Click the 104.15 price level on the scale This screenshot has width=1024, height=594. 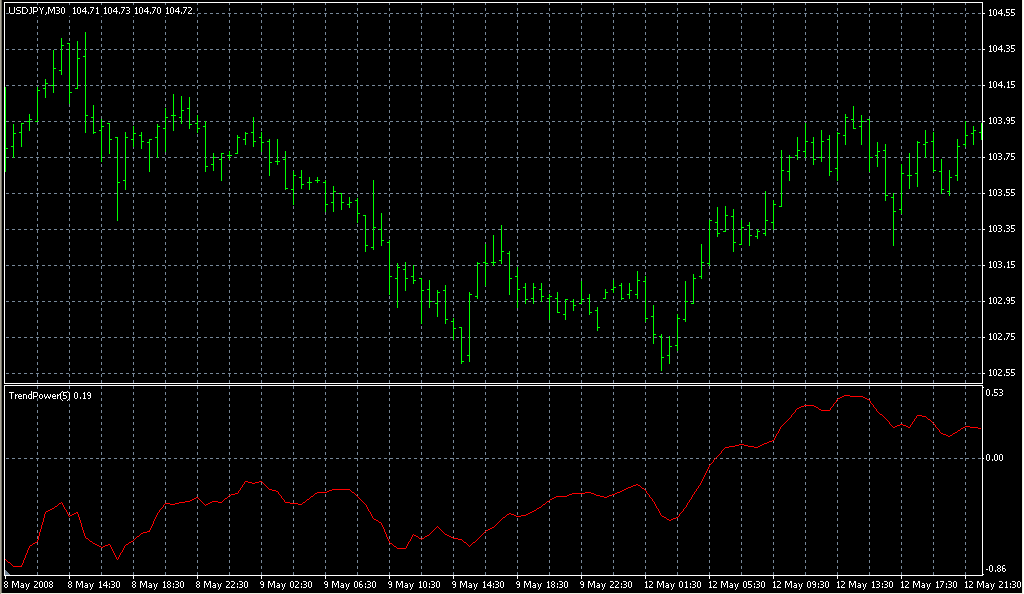point(1001,85)
